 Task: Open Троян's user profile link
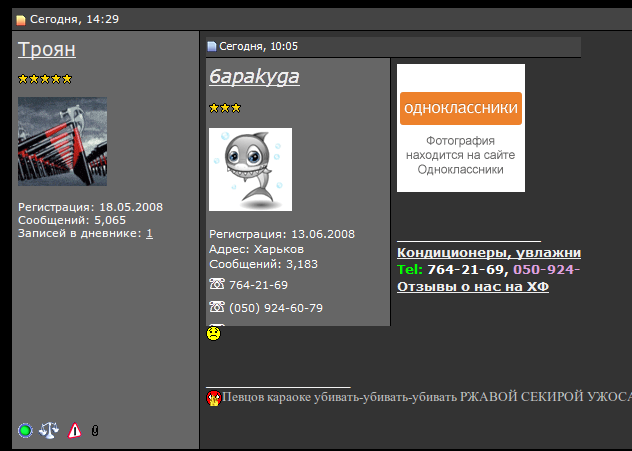click(47, 50)
